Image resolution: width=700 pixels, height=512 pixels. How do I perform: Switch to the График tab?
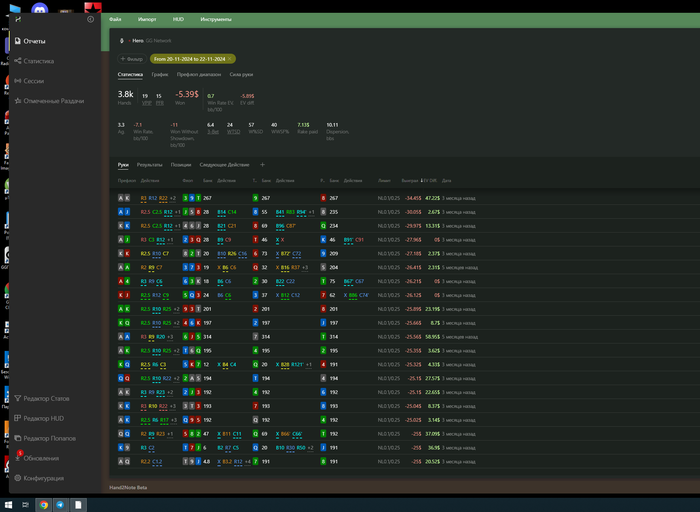pyautogui.click(x=160, y=75)
